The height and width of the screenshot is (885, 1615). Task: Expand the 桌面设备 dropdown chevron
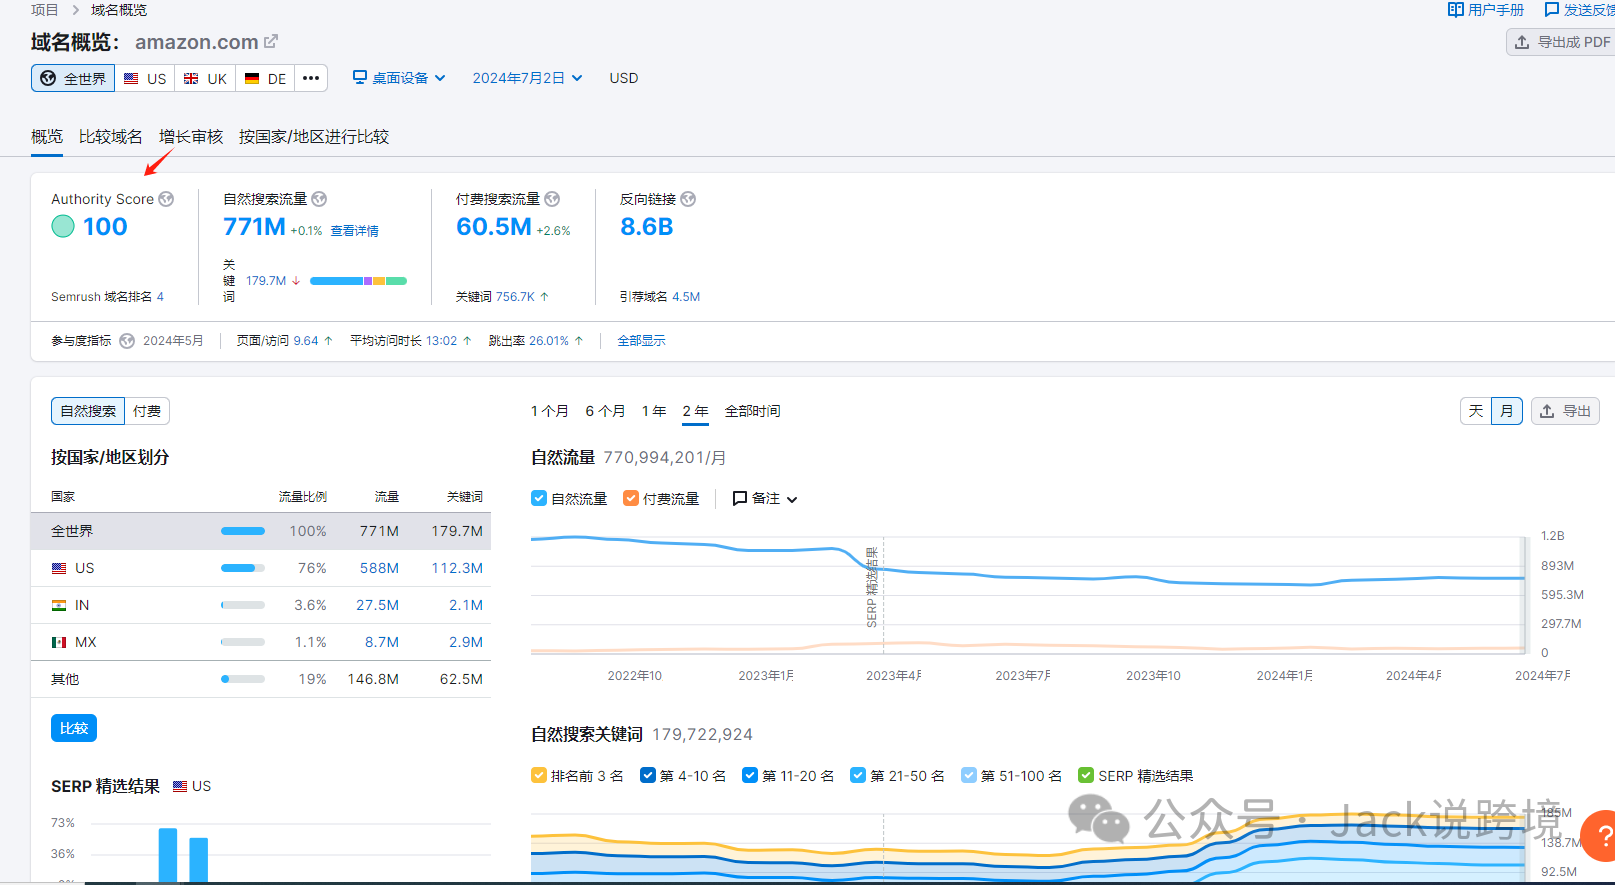[x=440, y=78]
